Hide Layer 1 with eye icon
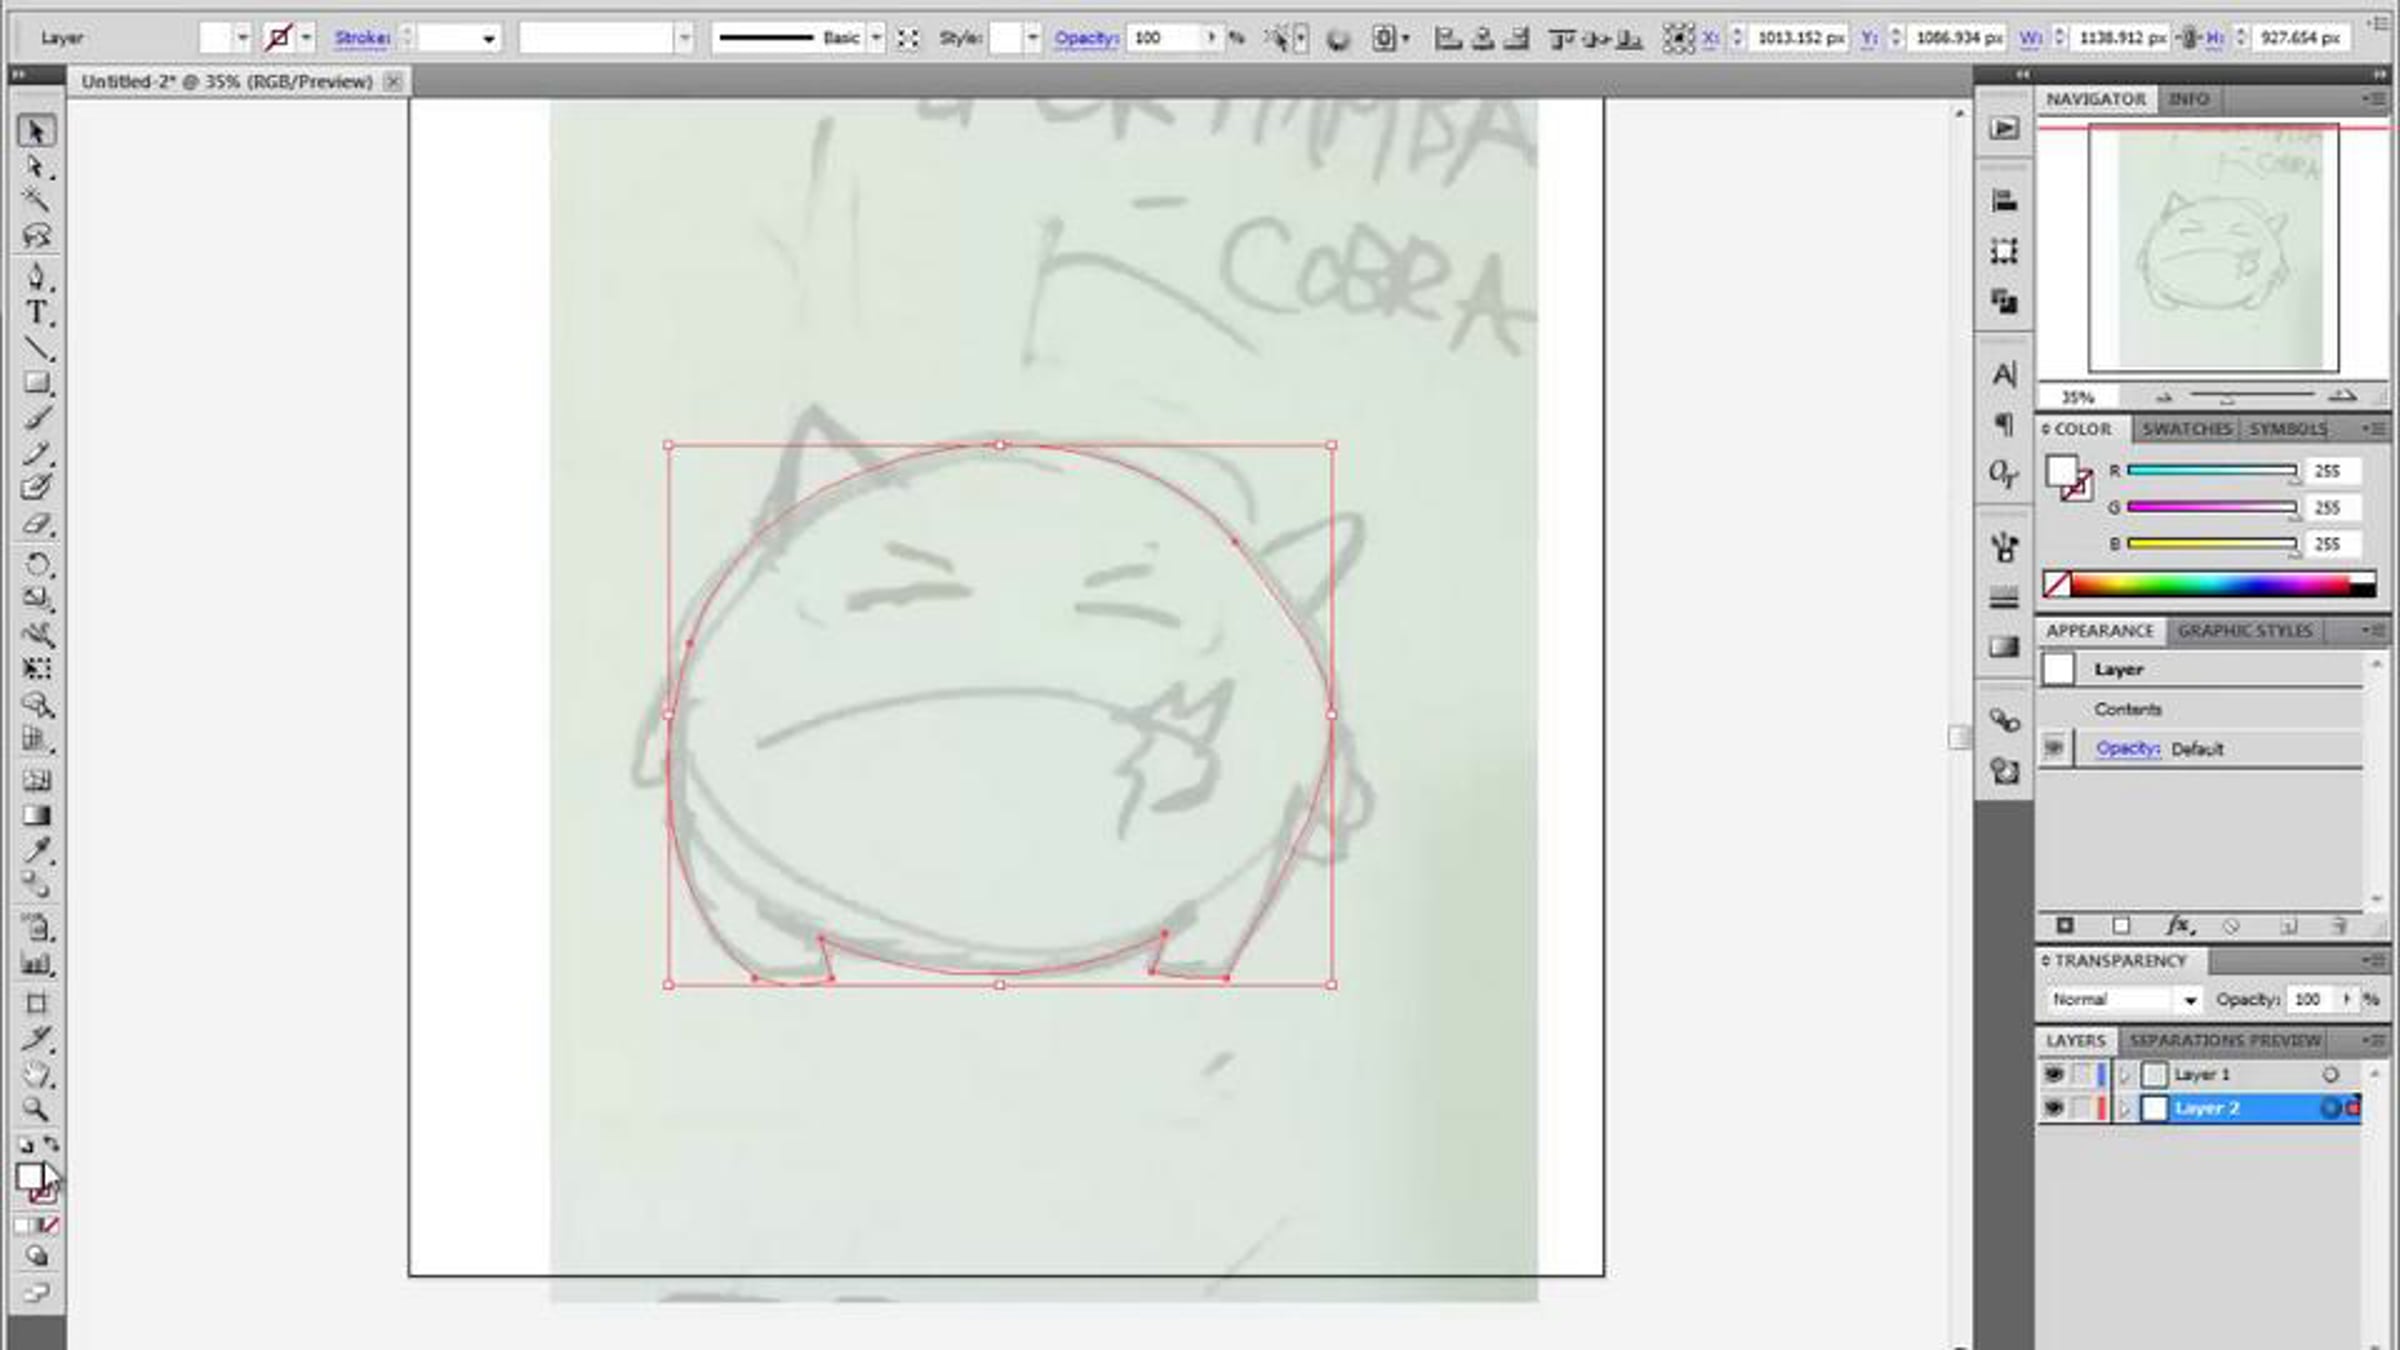 pos(2053,1074)
